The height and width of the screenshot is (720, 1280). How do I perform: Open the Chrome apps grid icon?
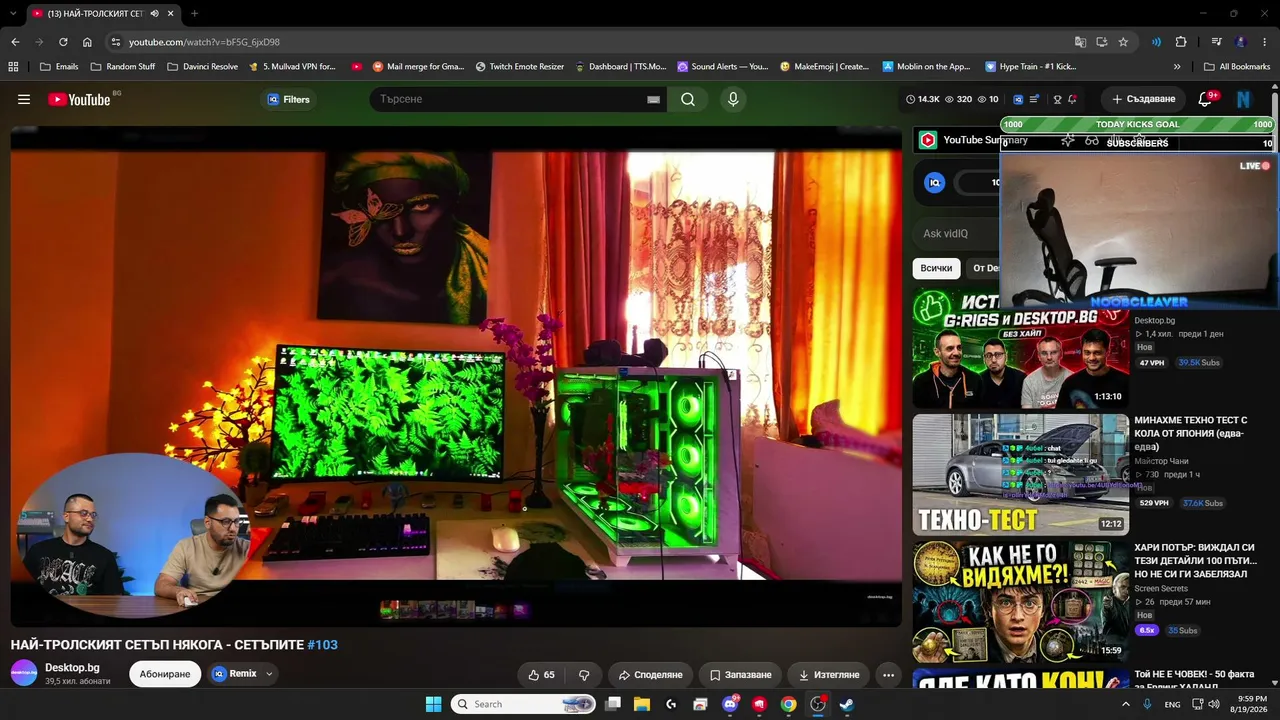13,67
